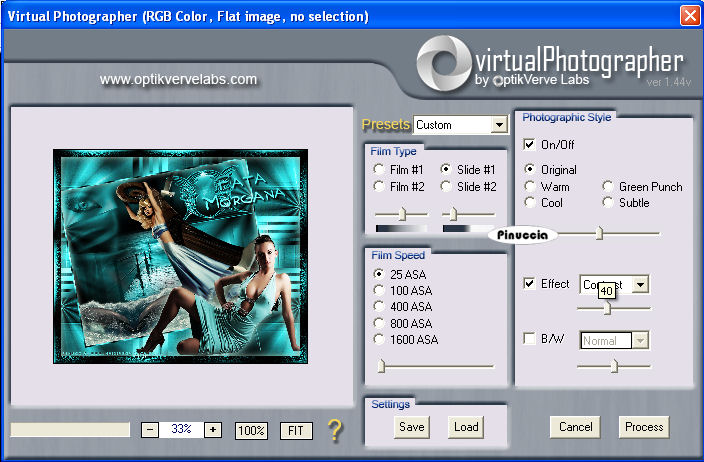Toggle the Effect checkbox
Screen dimensions: 704x462
click(x=529, y=283)
